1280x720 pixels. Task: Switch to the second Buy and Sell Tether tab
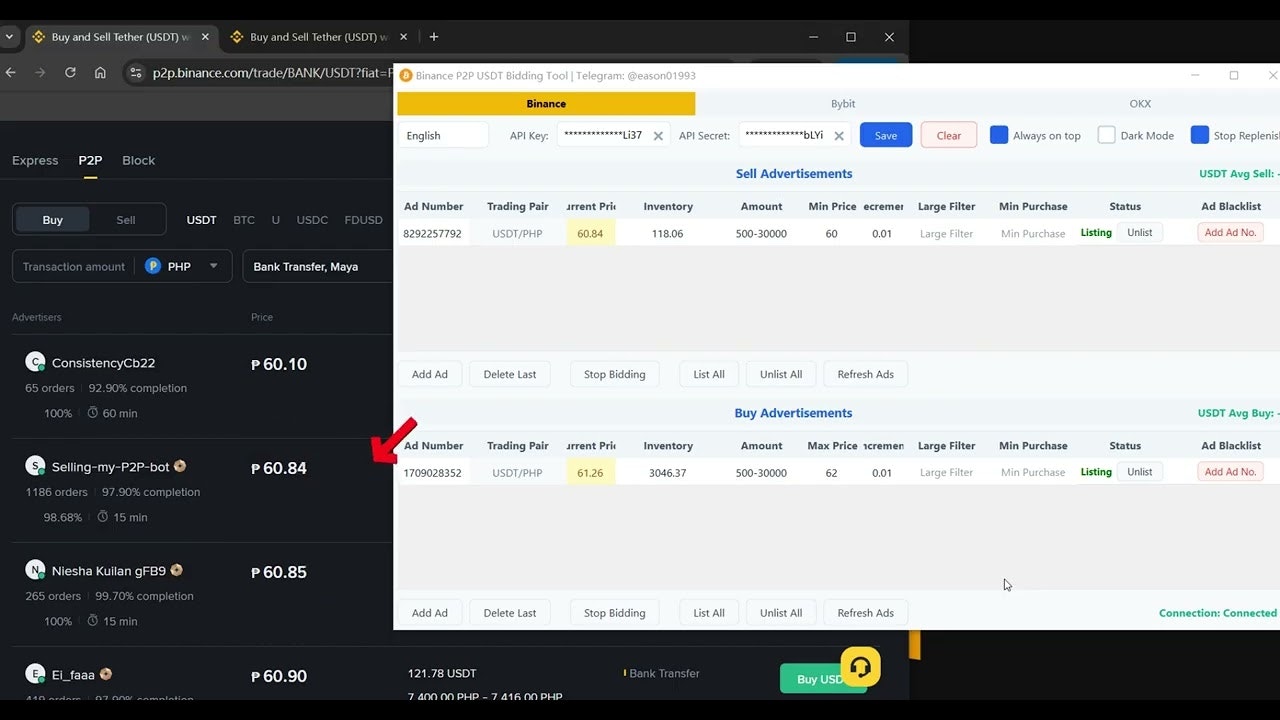point(320,37)
